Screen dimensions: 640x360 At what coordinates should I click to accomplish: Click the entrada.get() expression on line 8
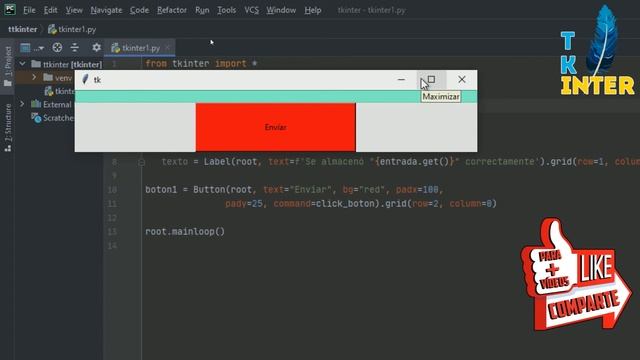pyautogui.click(x=414, y=162)
